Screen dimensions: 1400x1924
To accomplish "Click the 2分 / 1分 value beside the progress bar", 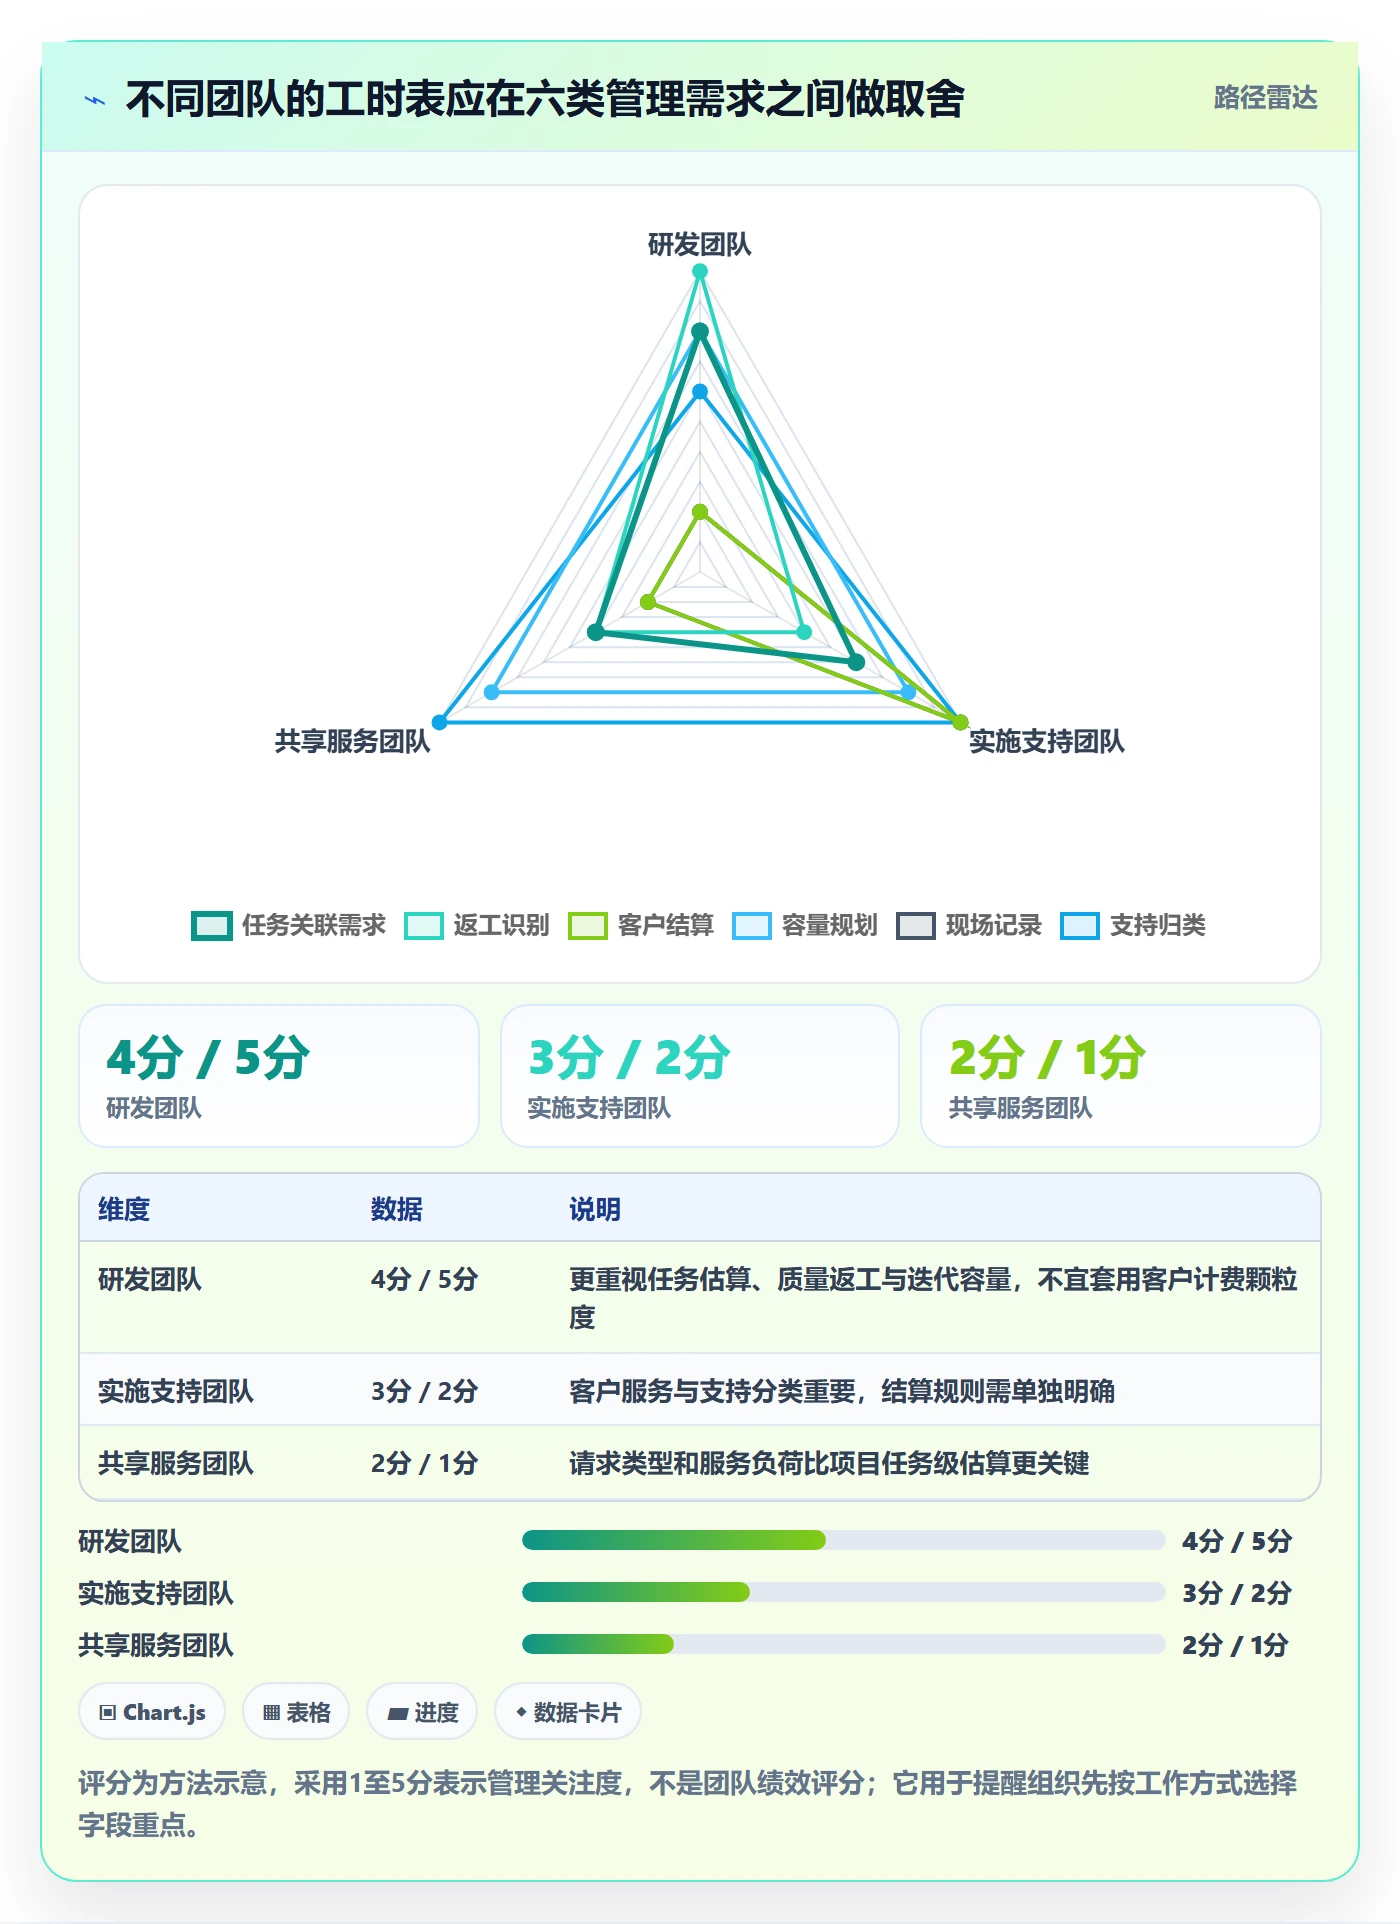I will [x=1235, y=1645].
